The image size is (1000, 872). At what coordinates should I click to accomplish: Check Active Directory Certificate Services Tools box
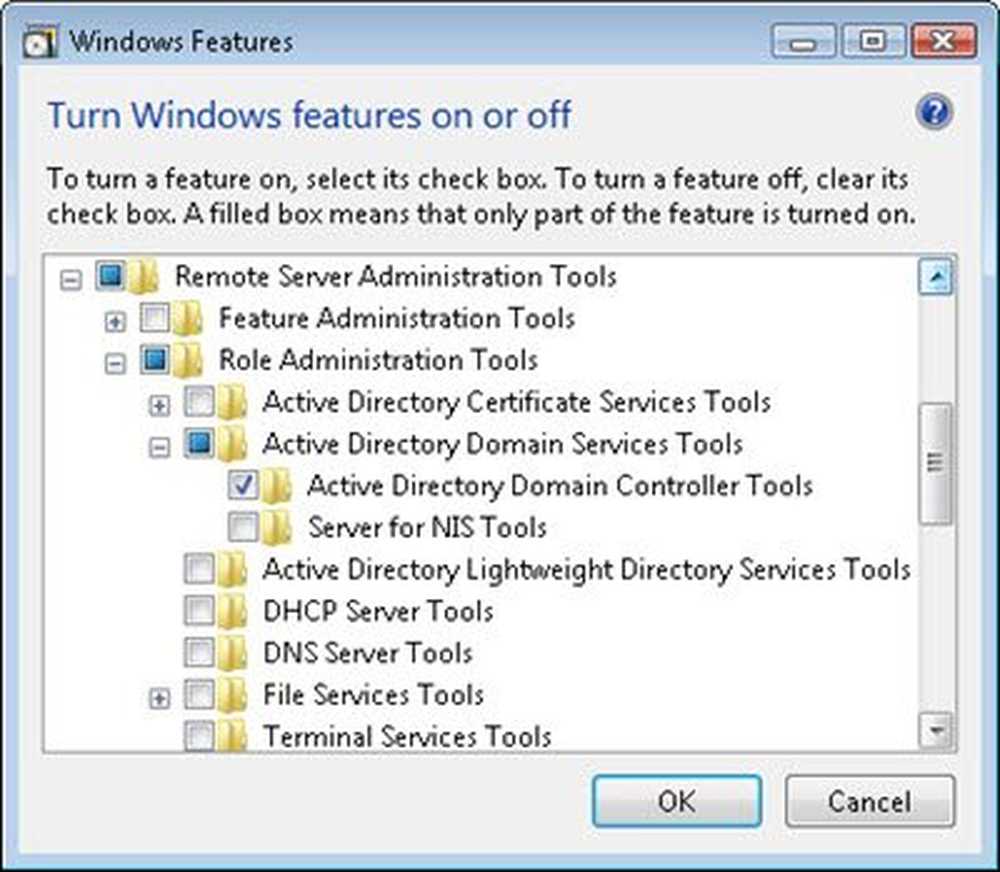[198, 402]
